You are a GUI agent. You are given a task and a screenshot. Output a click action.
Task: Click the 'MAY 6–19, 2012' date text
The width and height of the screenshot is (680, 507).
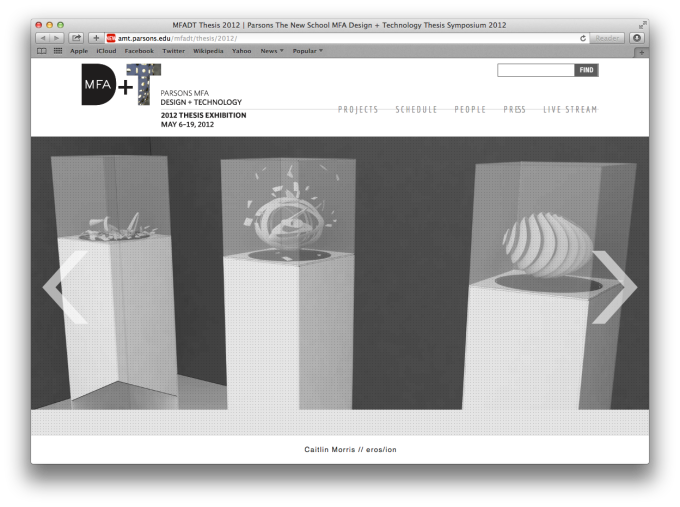[x=187, y=124]
